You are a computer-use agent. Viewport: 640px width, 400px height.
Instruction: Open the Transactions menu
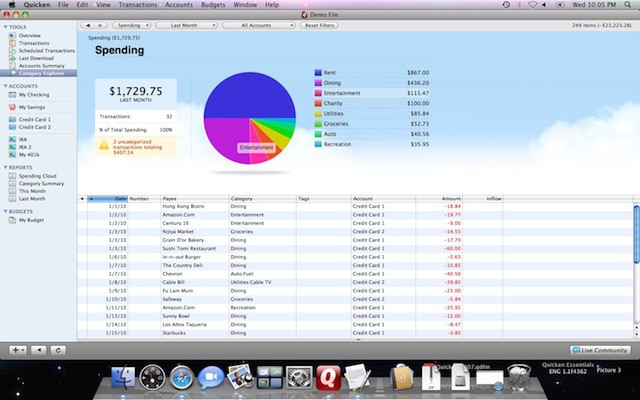tap(138, 5)
